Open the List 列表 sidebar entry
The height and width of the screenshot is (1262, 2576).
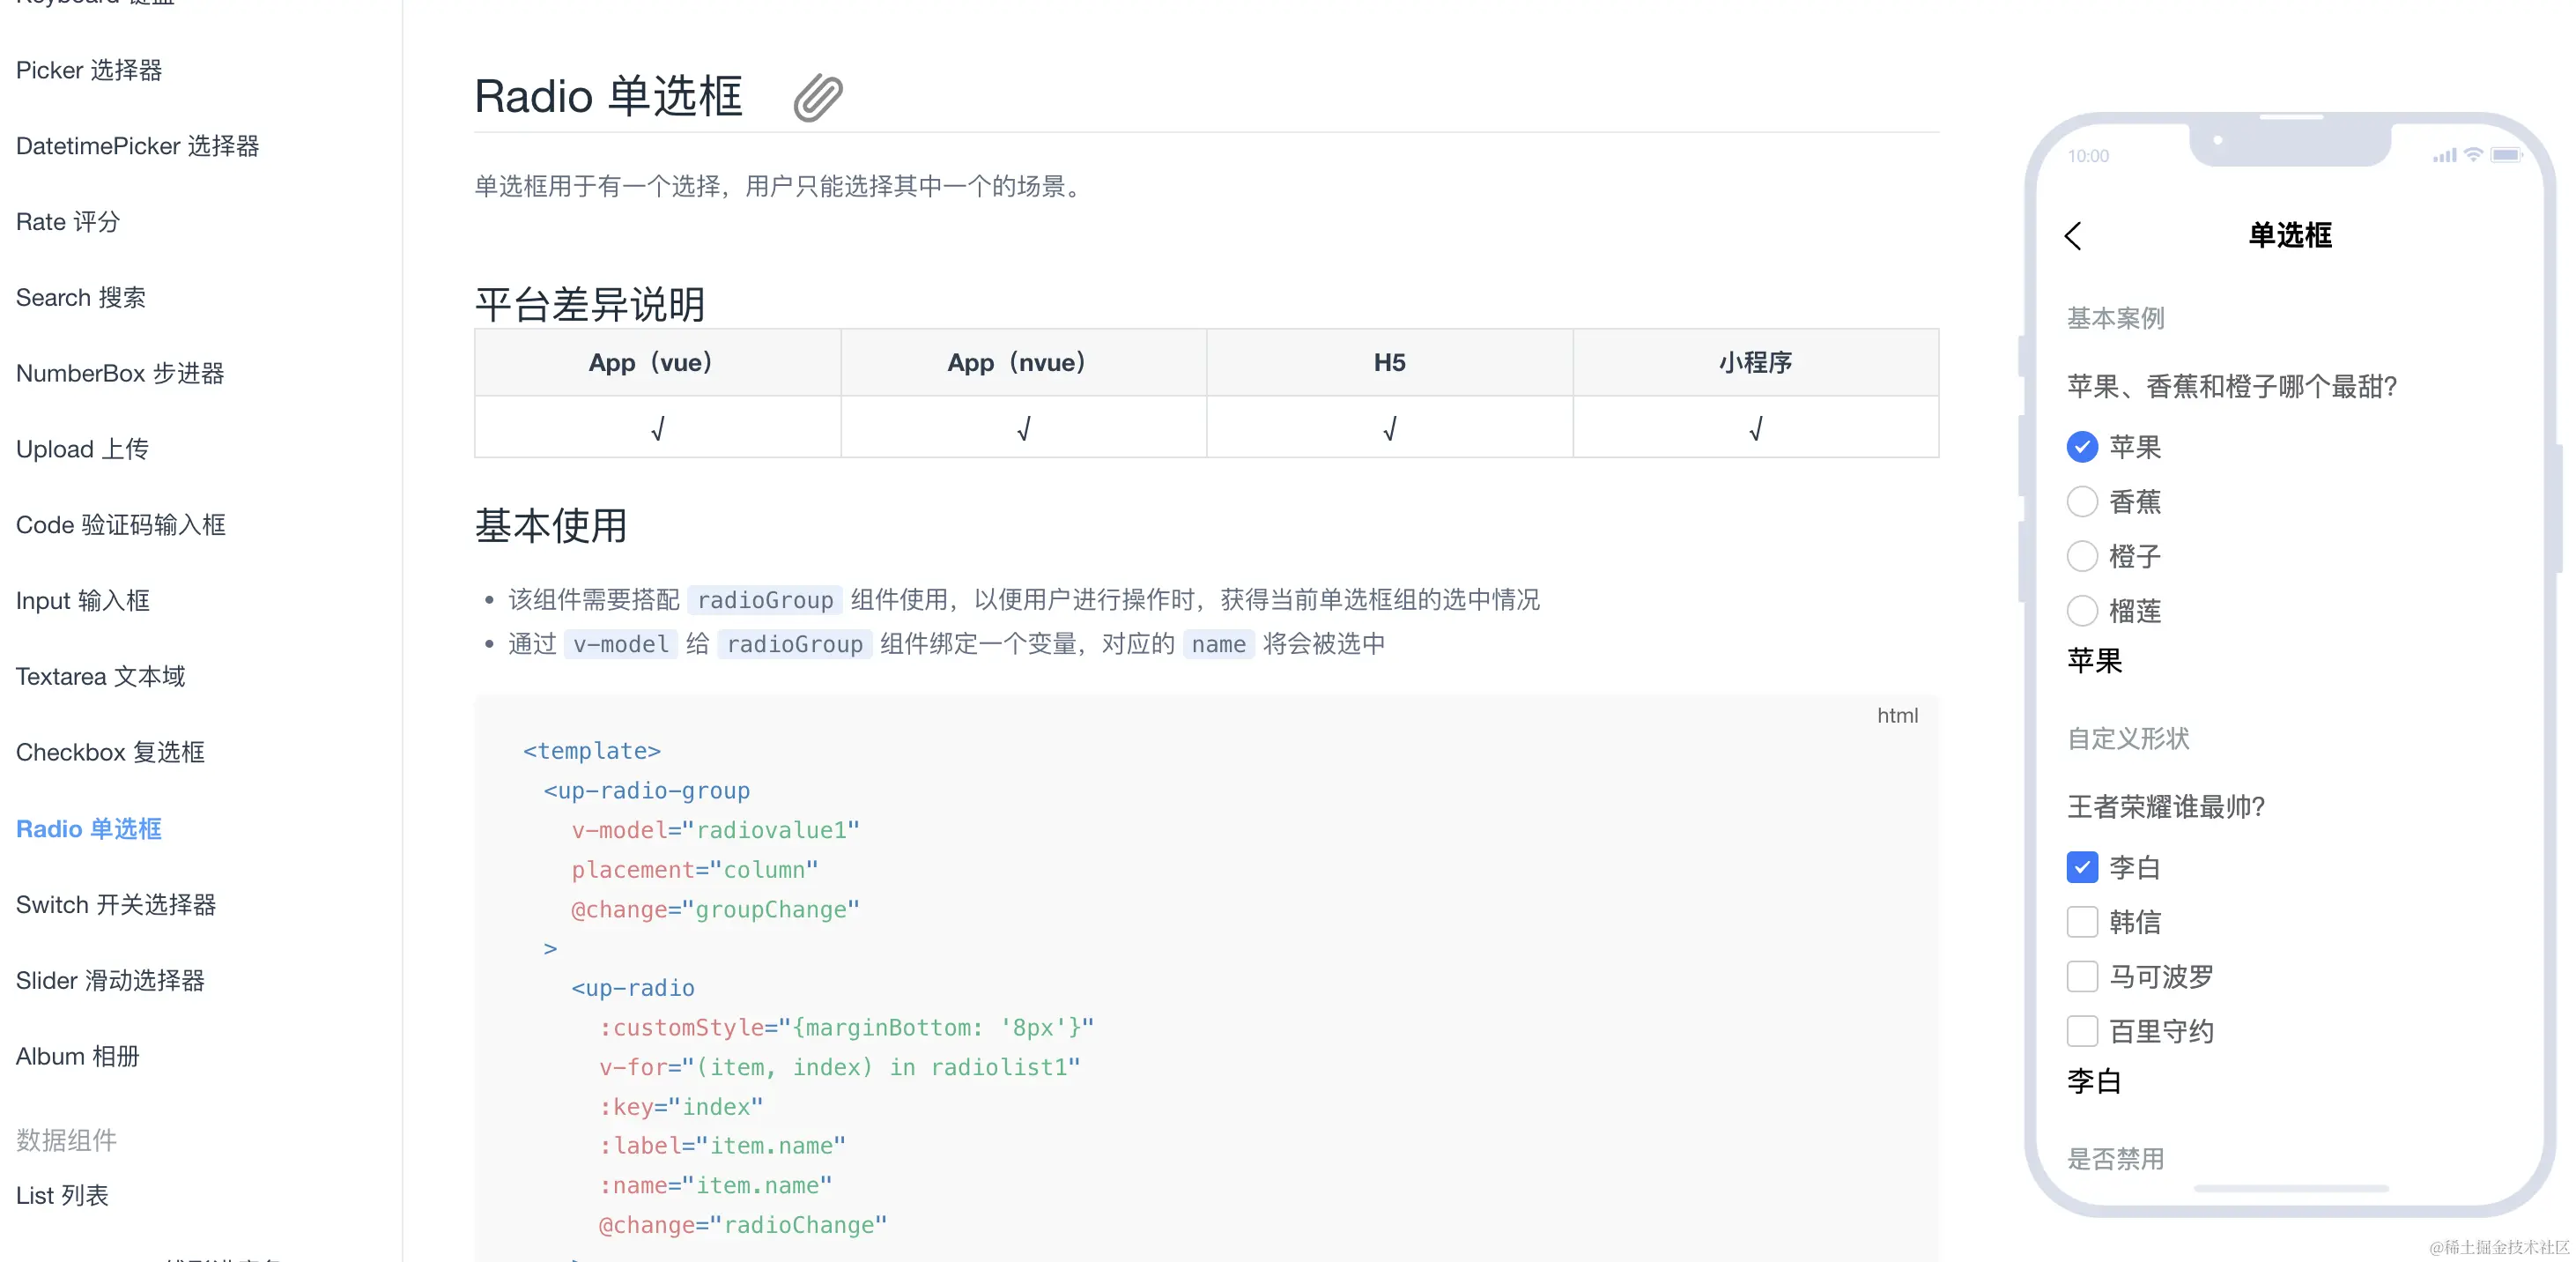point(62,1196)
